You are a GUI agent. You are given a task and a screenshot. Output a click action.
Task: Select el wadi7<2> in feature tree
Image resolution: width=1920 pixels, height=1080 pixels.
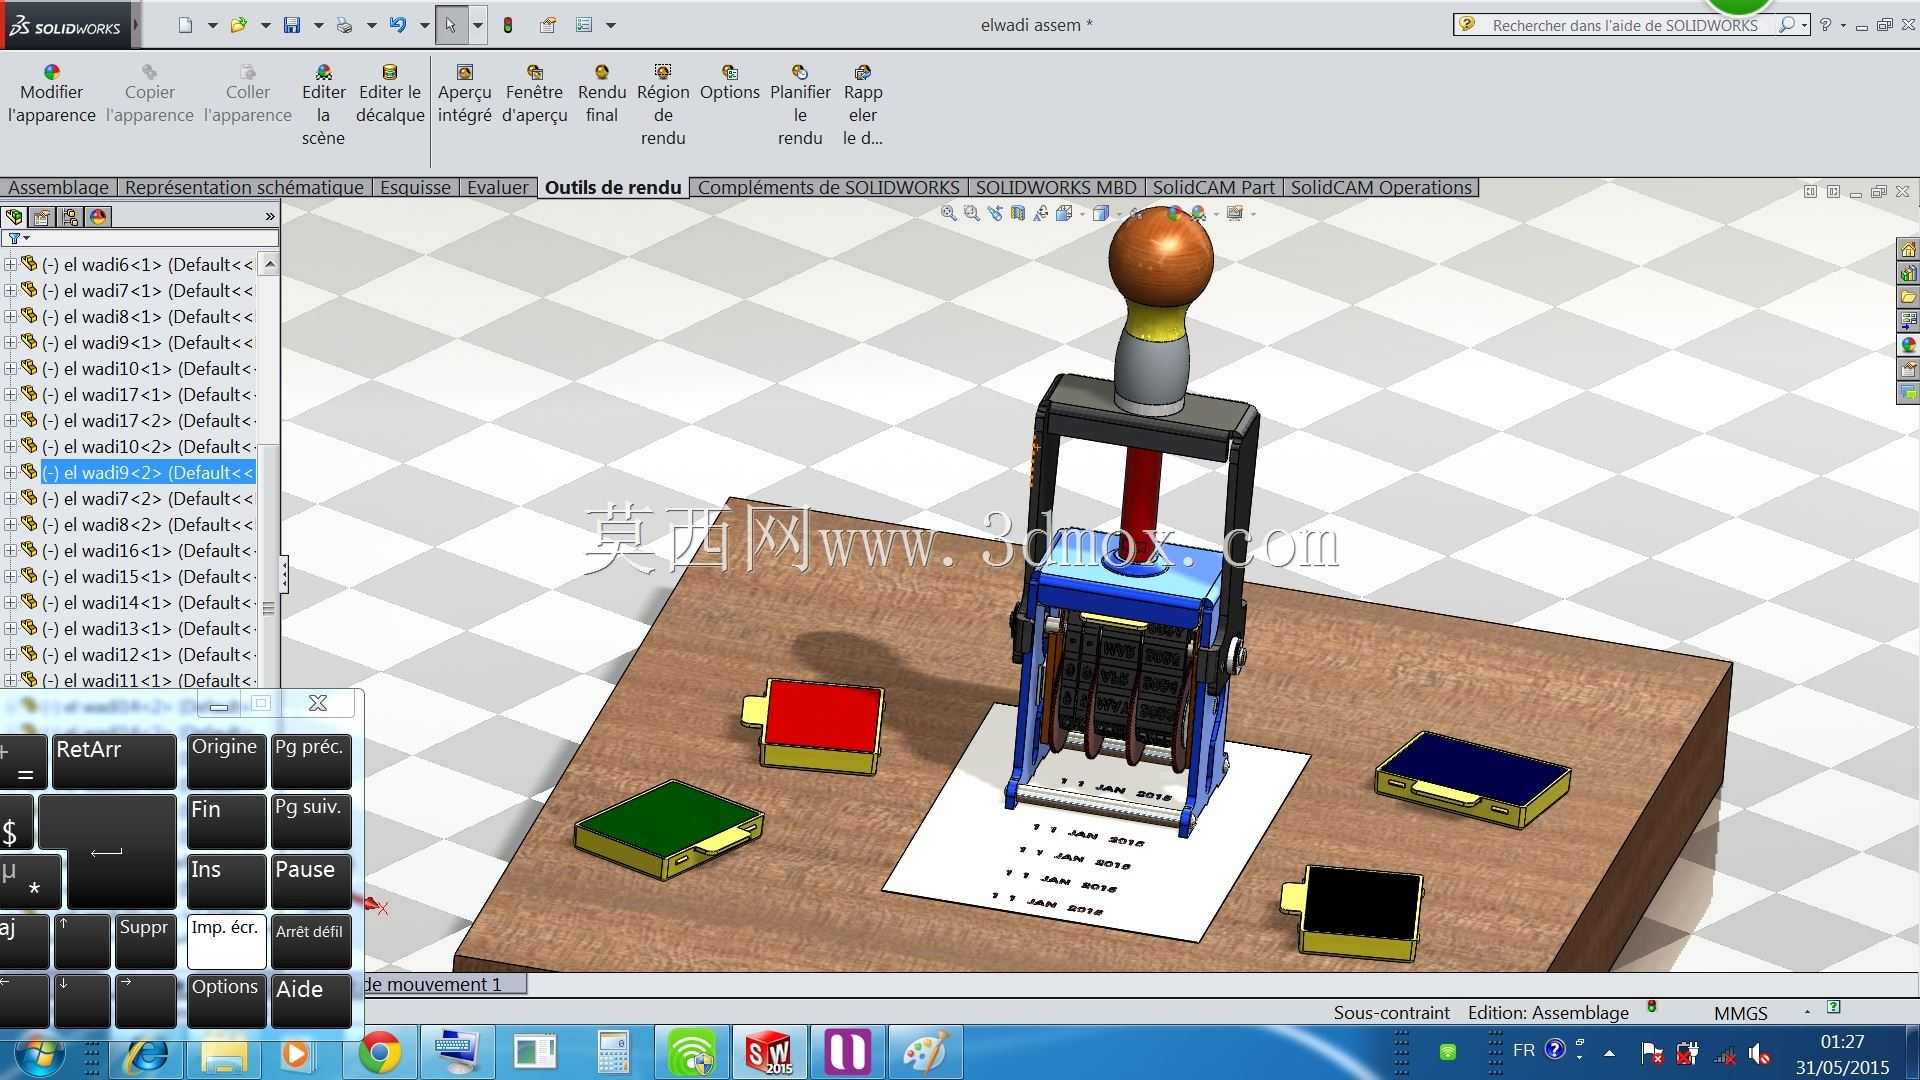tap(148, 499)
